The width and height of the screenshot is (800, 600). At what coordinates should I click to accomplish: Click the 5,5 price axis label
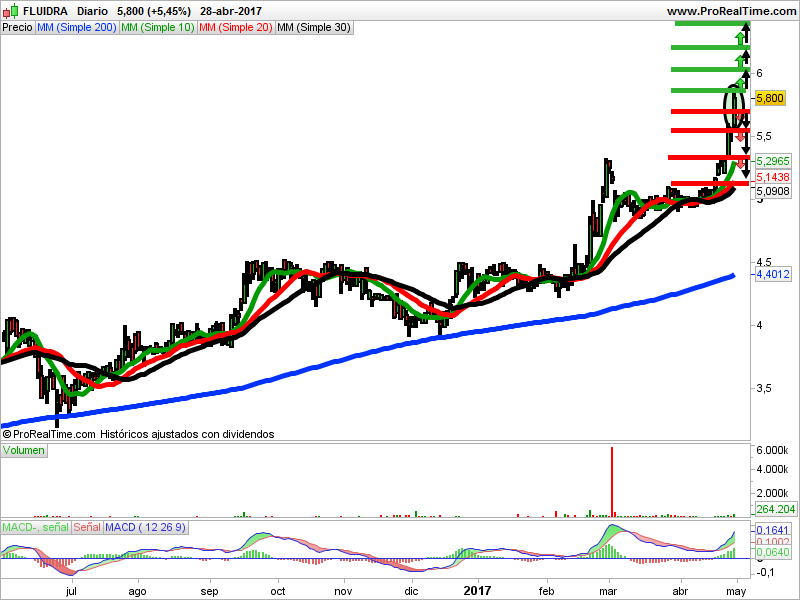pos(764,136)
